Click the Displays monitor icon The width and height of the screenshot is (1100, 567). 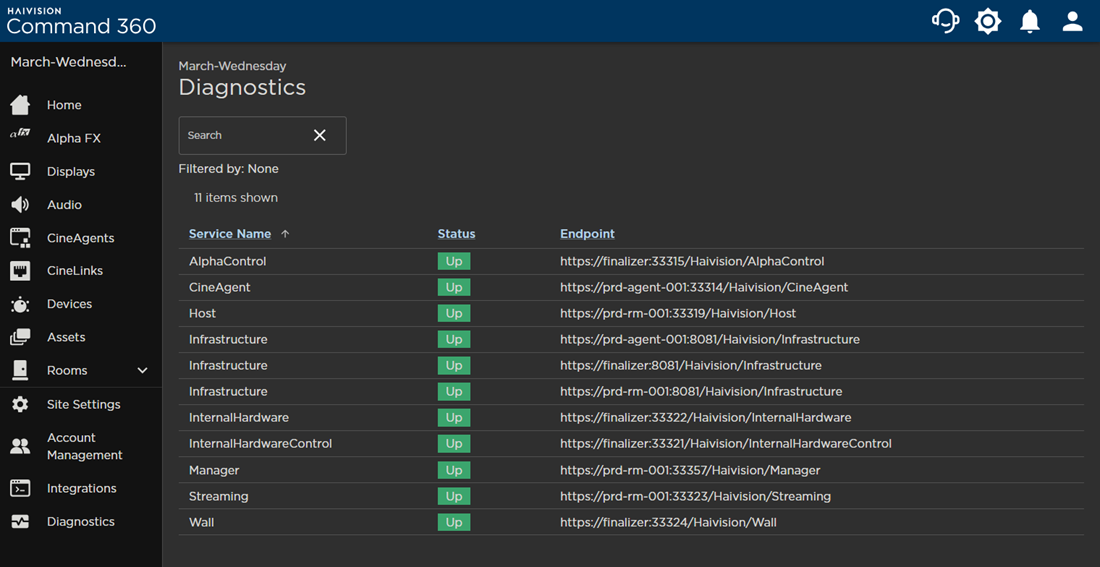tap(20, 171)
